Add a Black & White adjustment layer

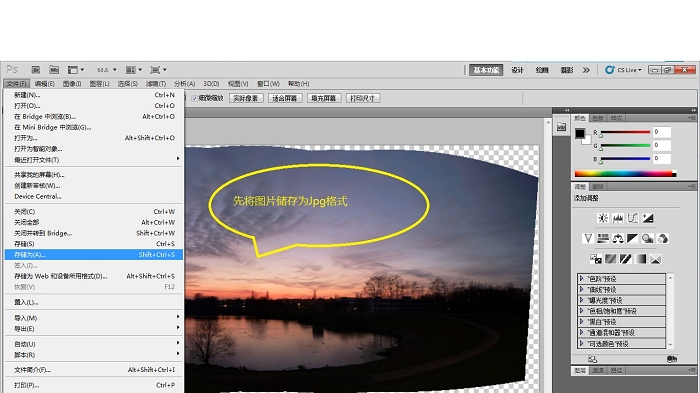tap(633, 238)
